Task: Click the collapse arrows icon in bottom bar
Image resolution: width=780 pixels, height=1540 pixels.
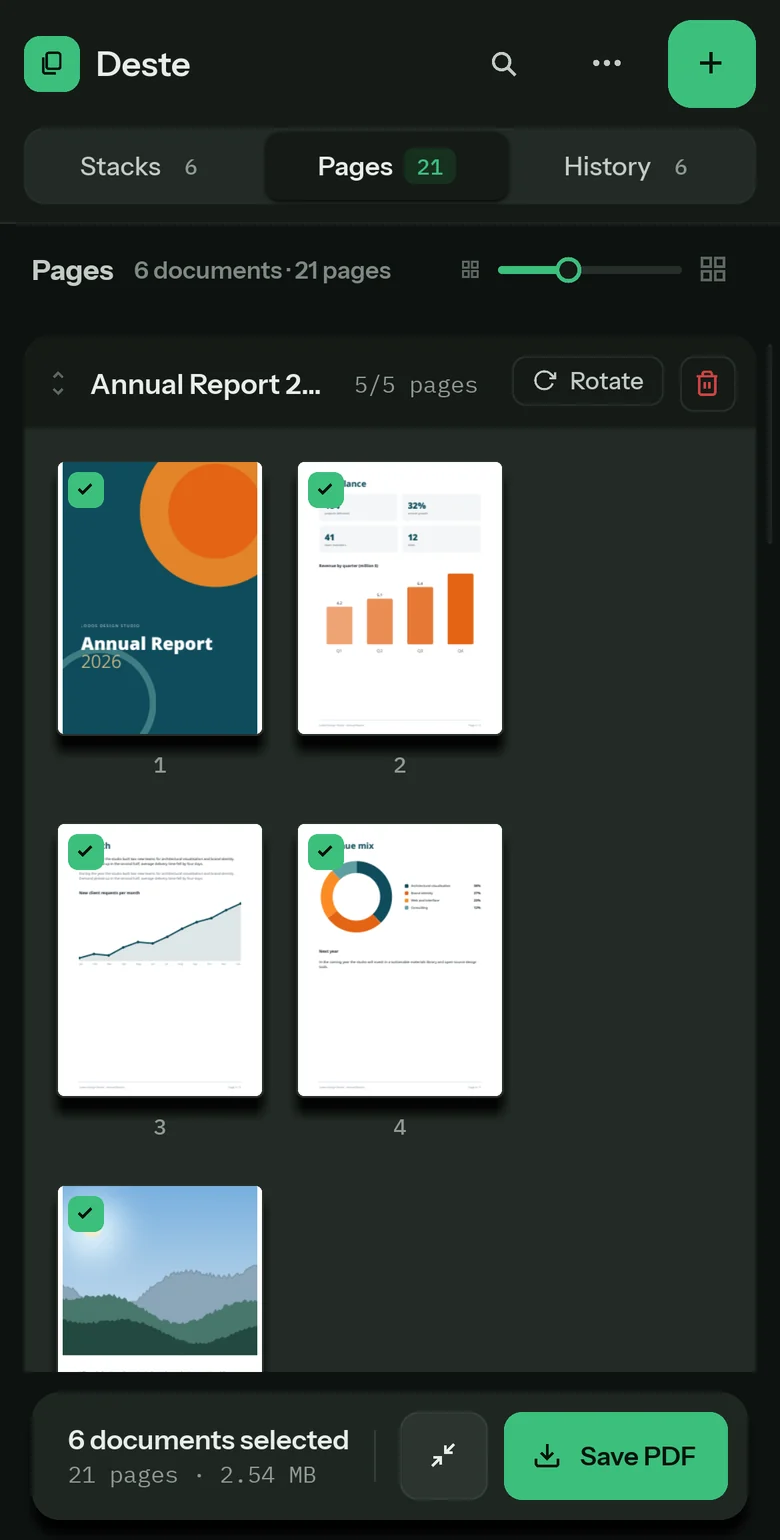Action: (x=443, y=1456)
